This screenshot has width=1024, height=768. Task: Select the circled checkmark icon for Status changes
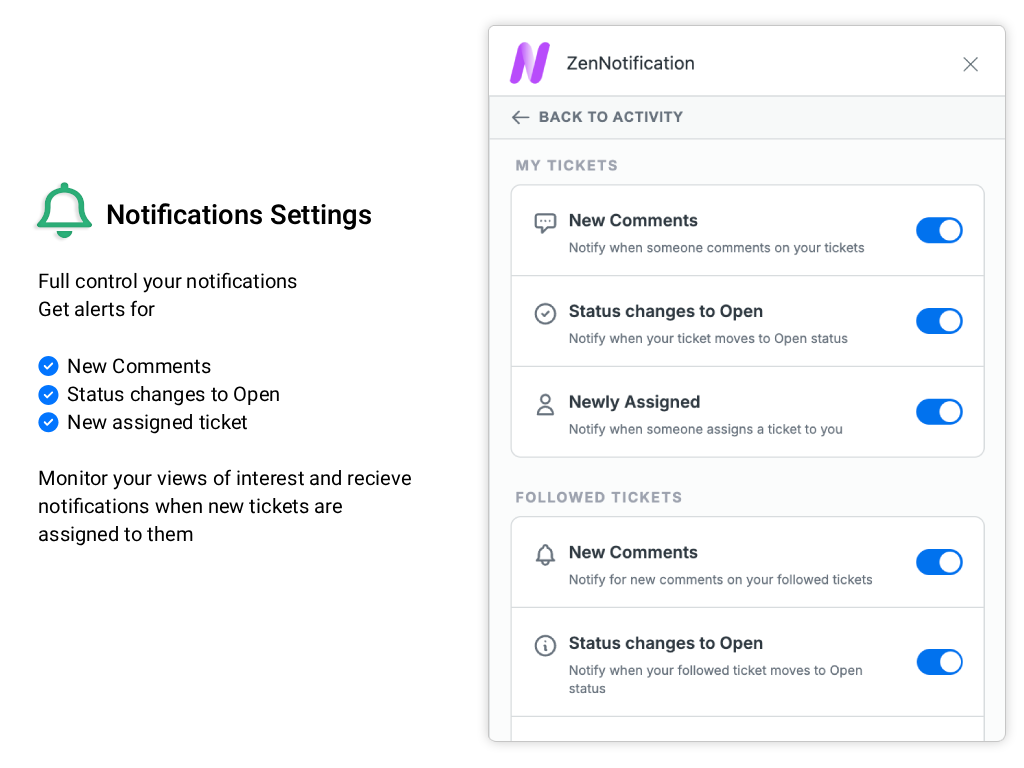[545, 313]
